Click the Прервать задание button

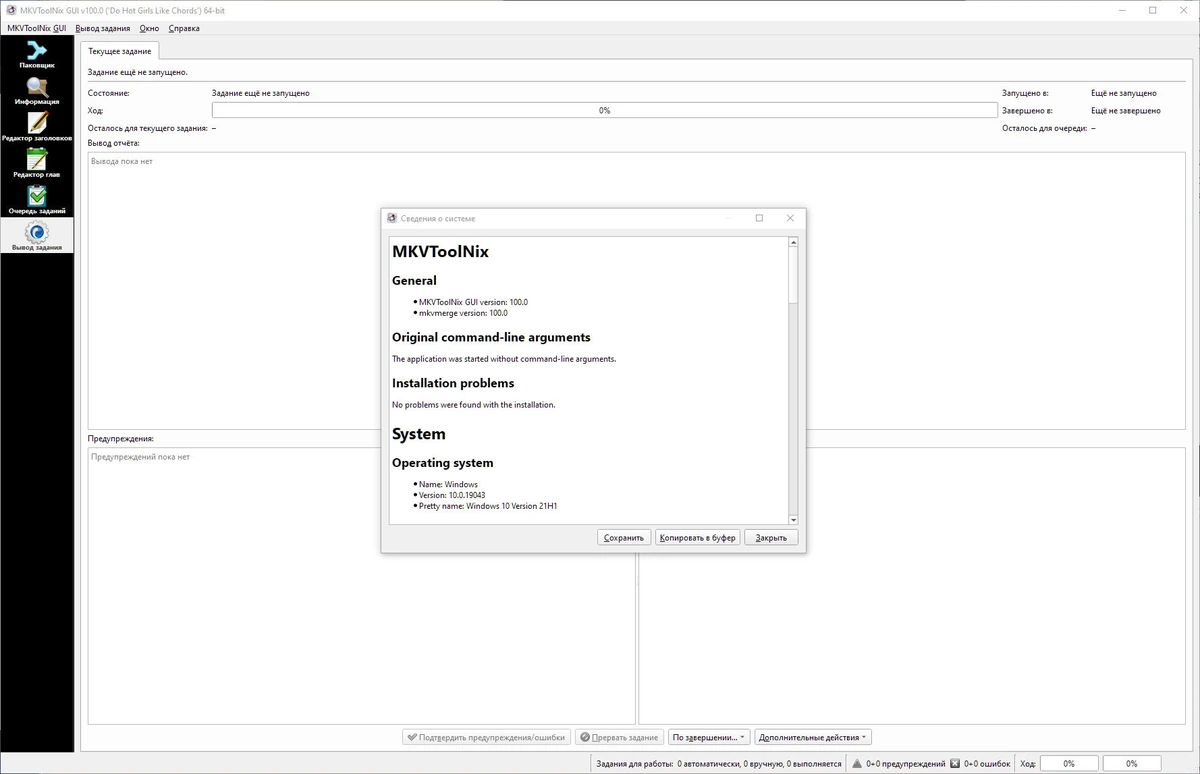[619, 737]
